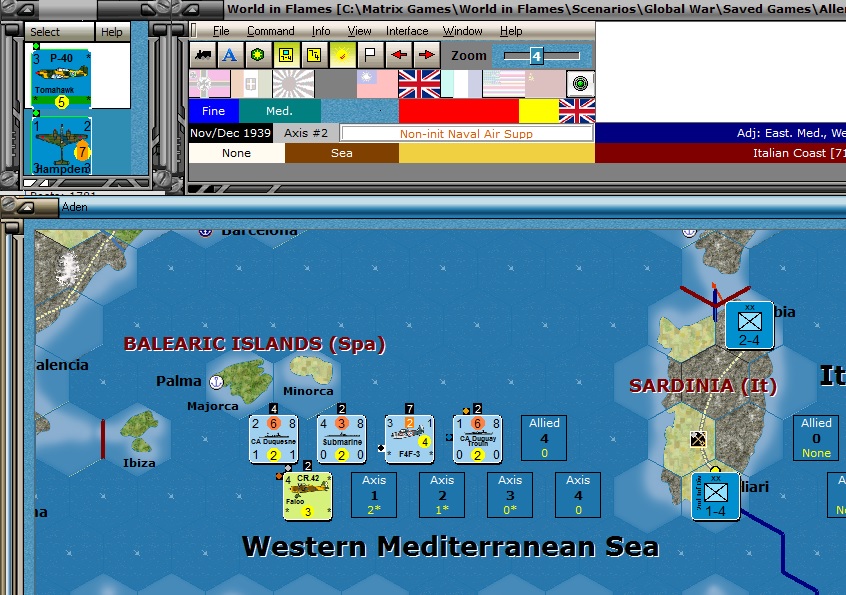Screen dimensions: 846x595
Task: Click the red color bar
Action: 459,111
